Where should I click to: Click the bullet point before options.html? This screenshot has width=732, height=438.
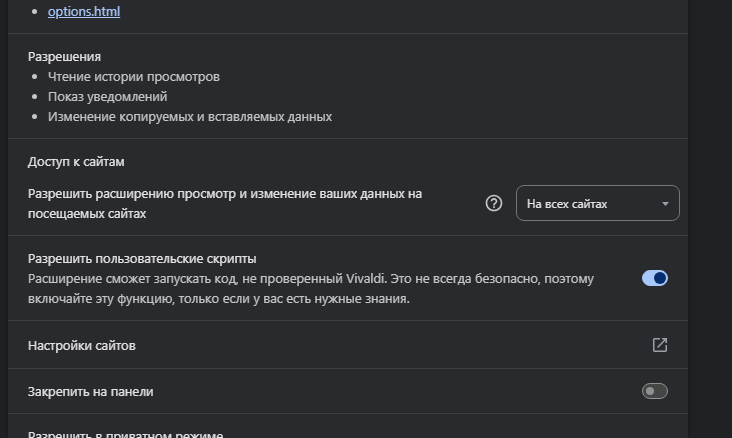[36, 12]
